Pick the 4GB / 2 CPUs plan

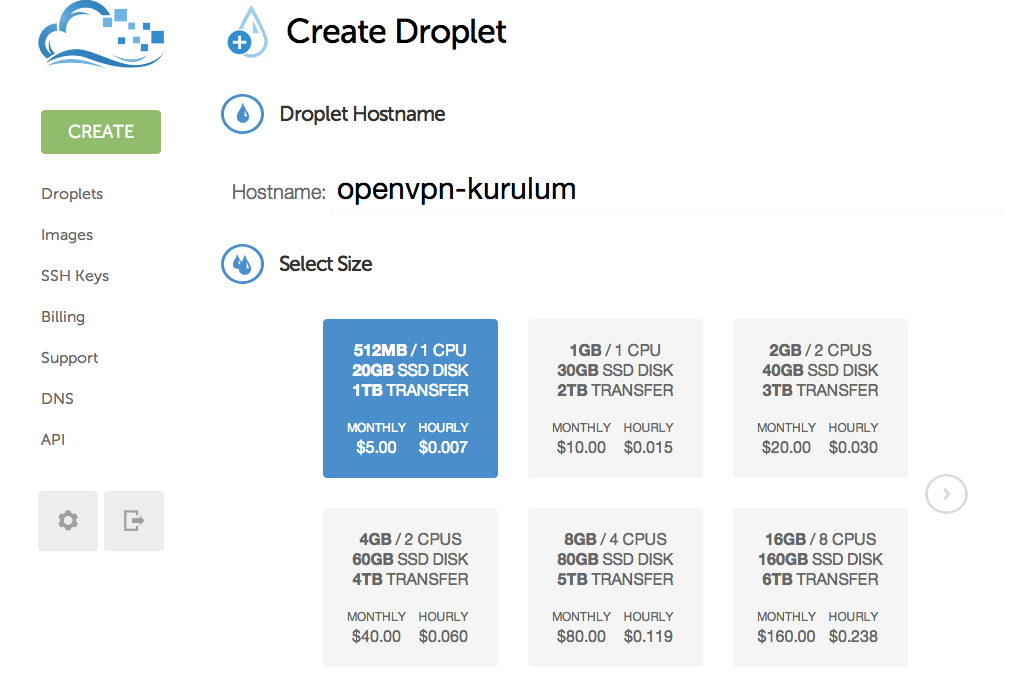(x=410, y=587)
